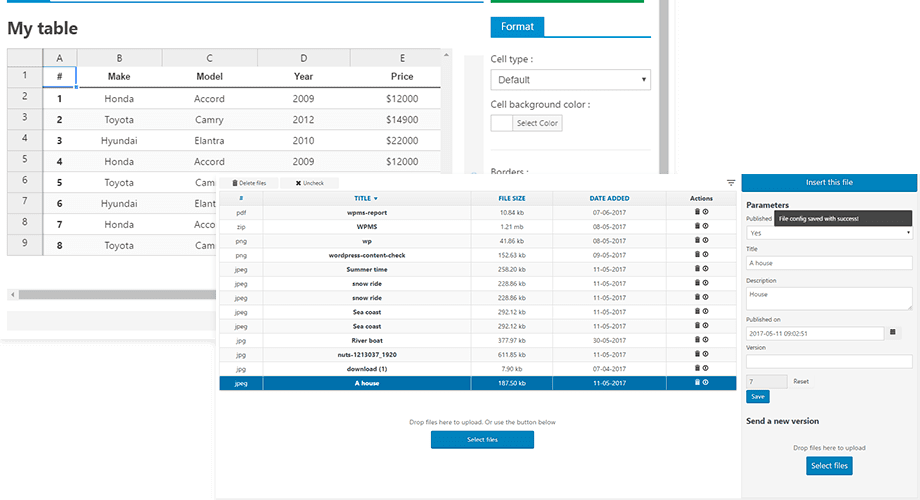Viewport: 920px width, 500px height.
Task: Sort file list by TITLE column
Action: pos(366,198)
